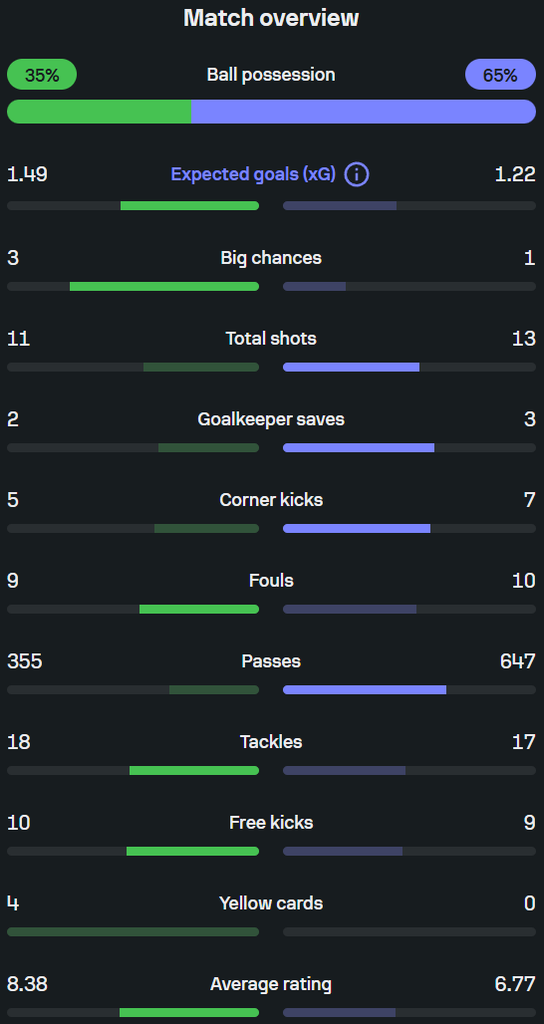Click the green section of possession bar

[99, 112]
